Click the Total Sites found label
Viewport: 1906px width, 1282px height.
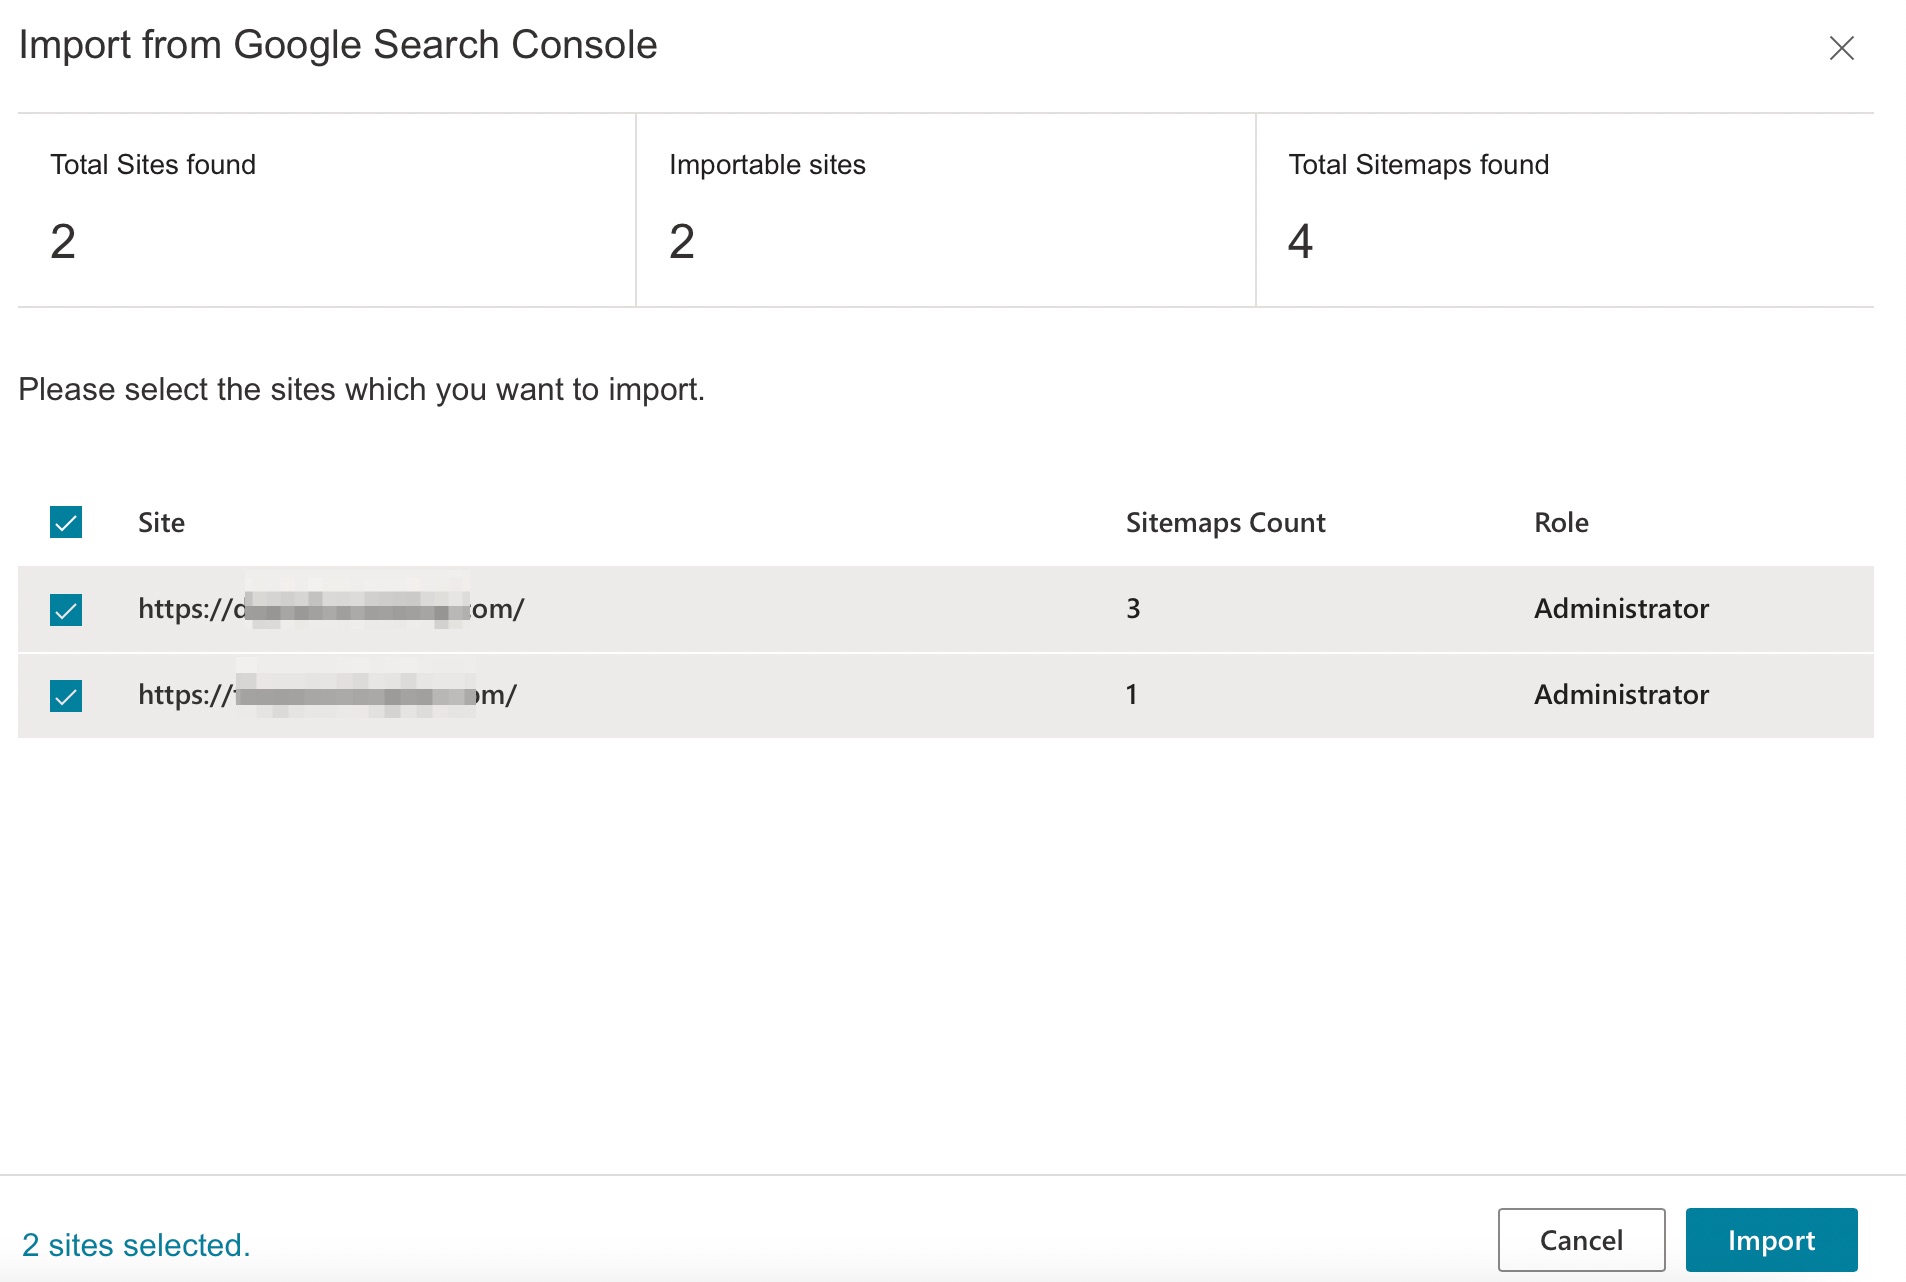pyautogui.click(x=153, y=164)
